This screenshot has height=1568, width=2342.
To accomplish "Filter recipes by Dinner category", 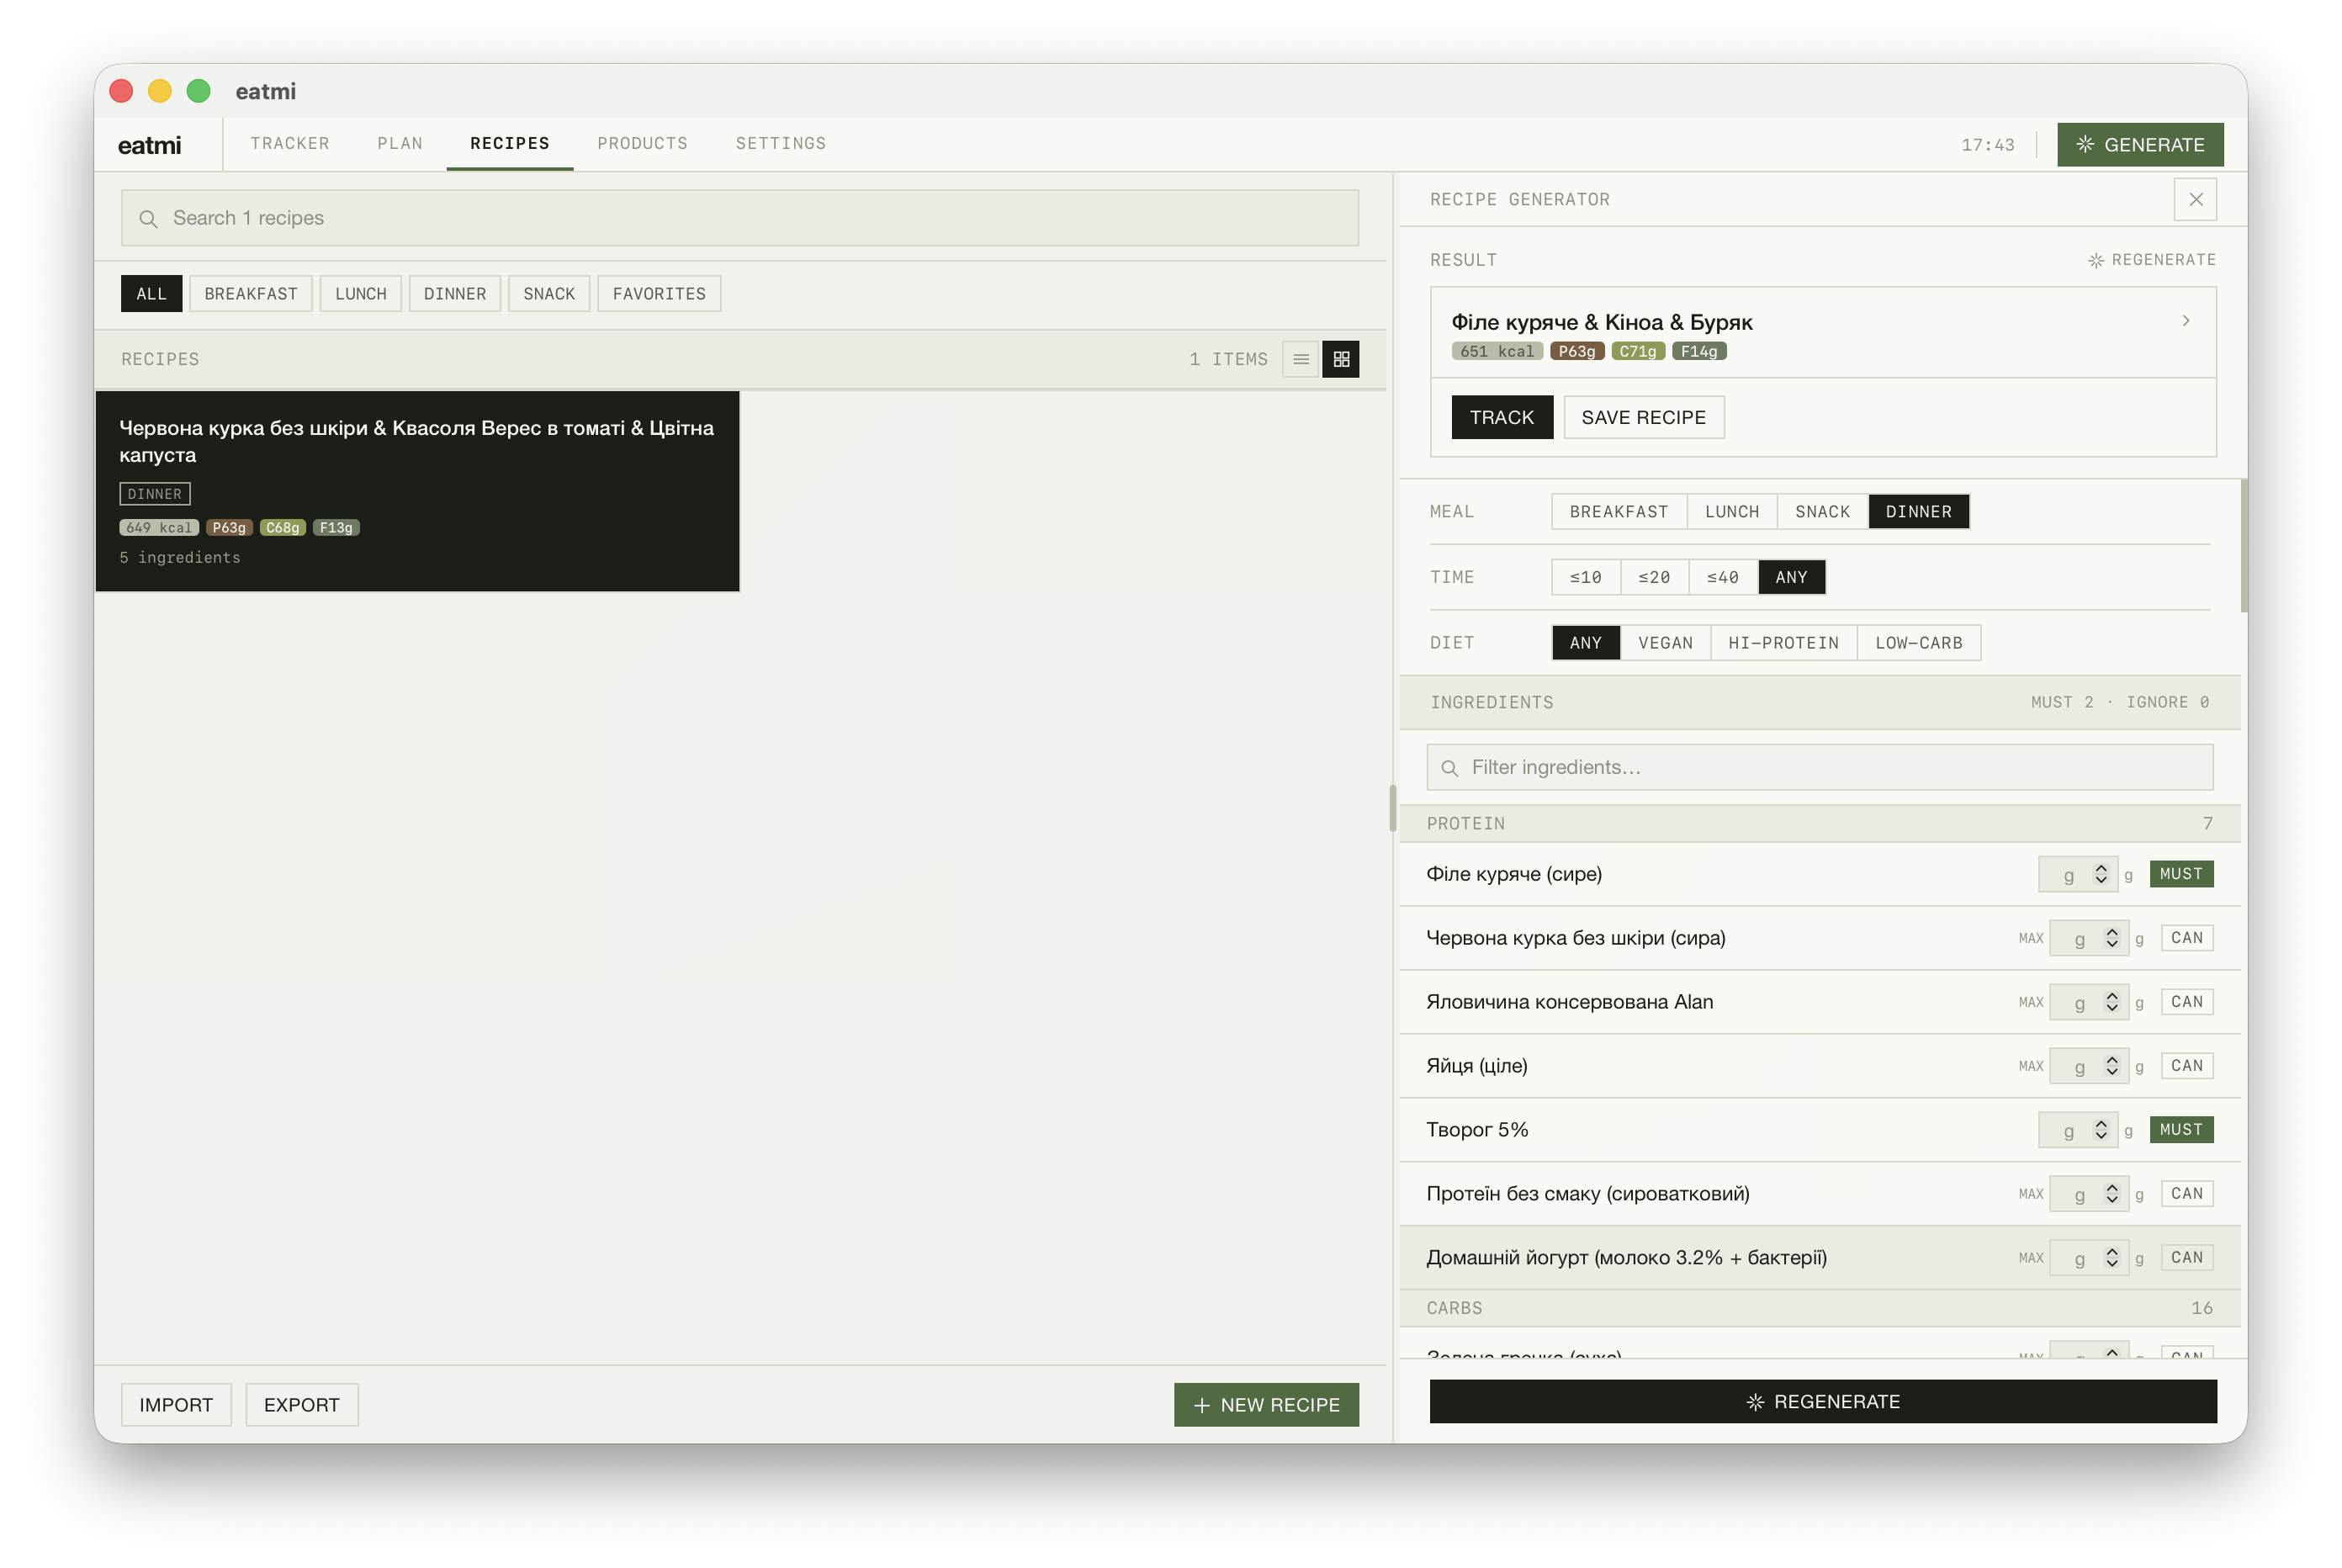I will (455, 293).
